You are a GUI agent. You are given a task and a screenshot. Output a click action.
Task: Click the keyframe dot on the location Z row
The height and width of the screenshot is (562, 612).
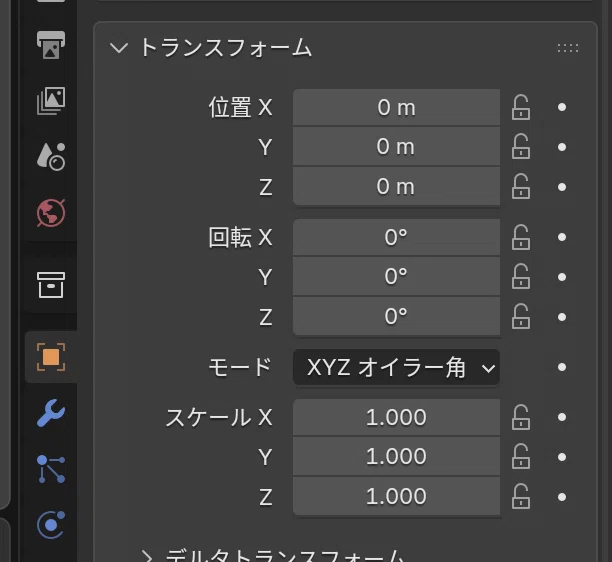[x=562, y=187]
